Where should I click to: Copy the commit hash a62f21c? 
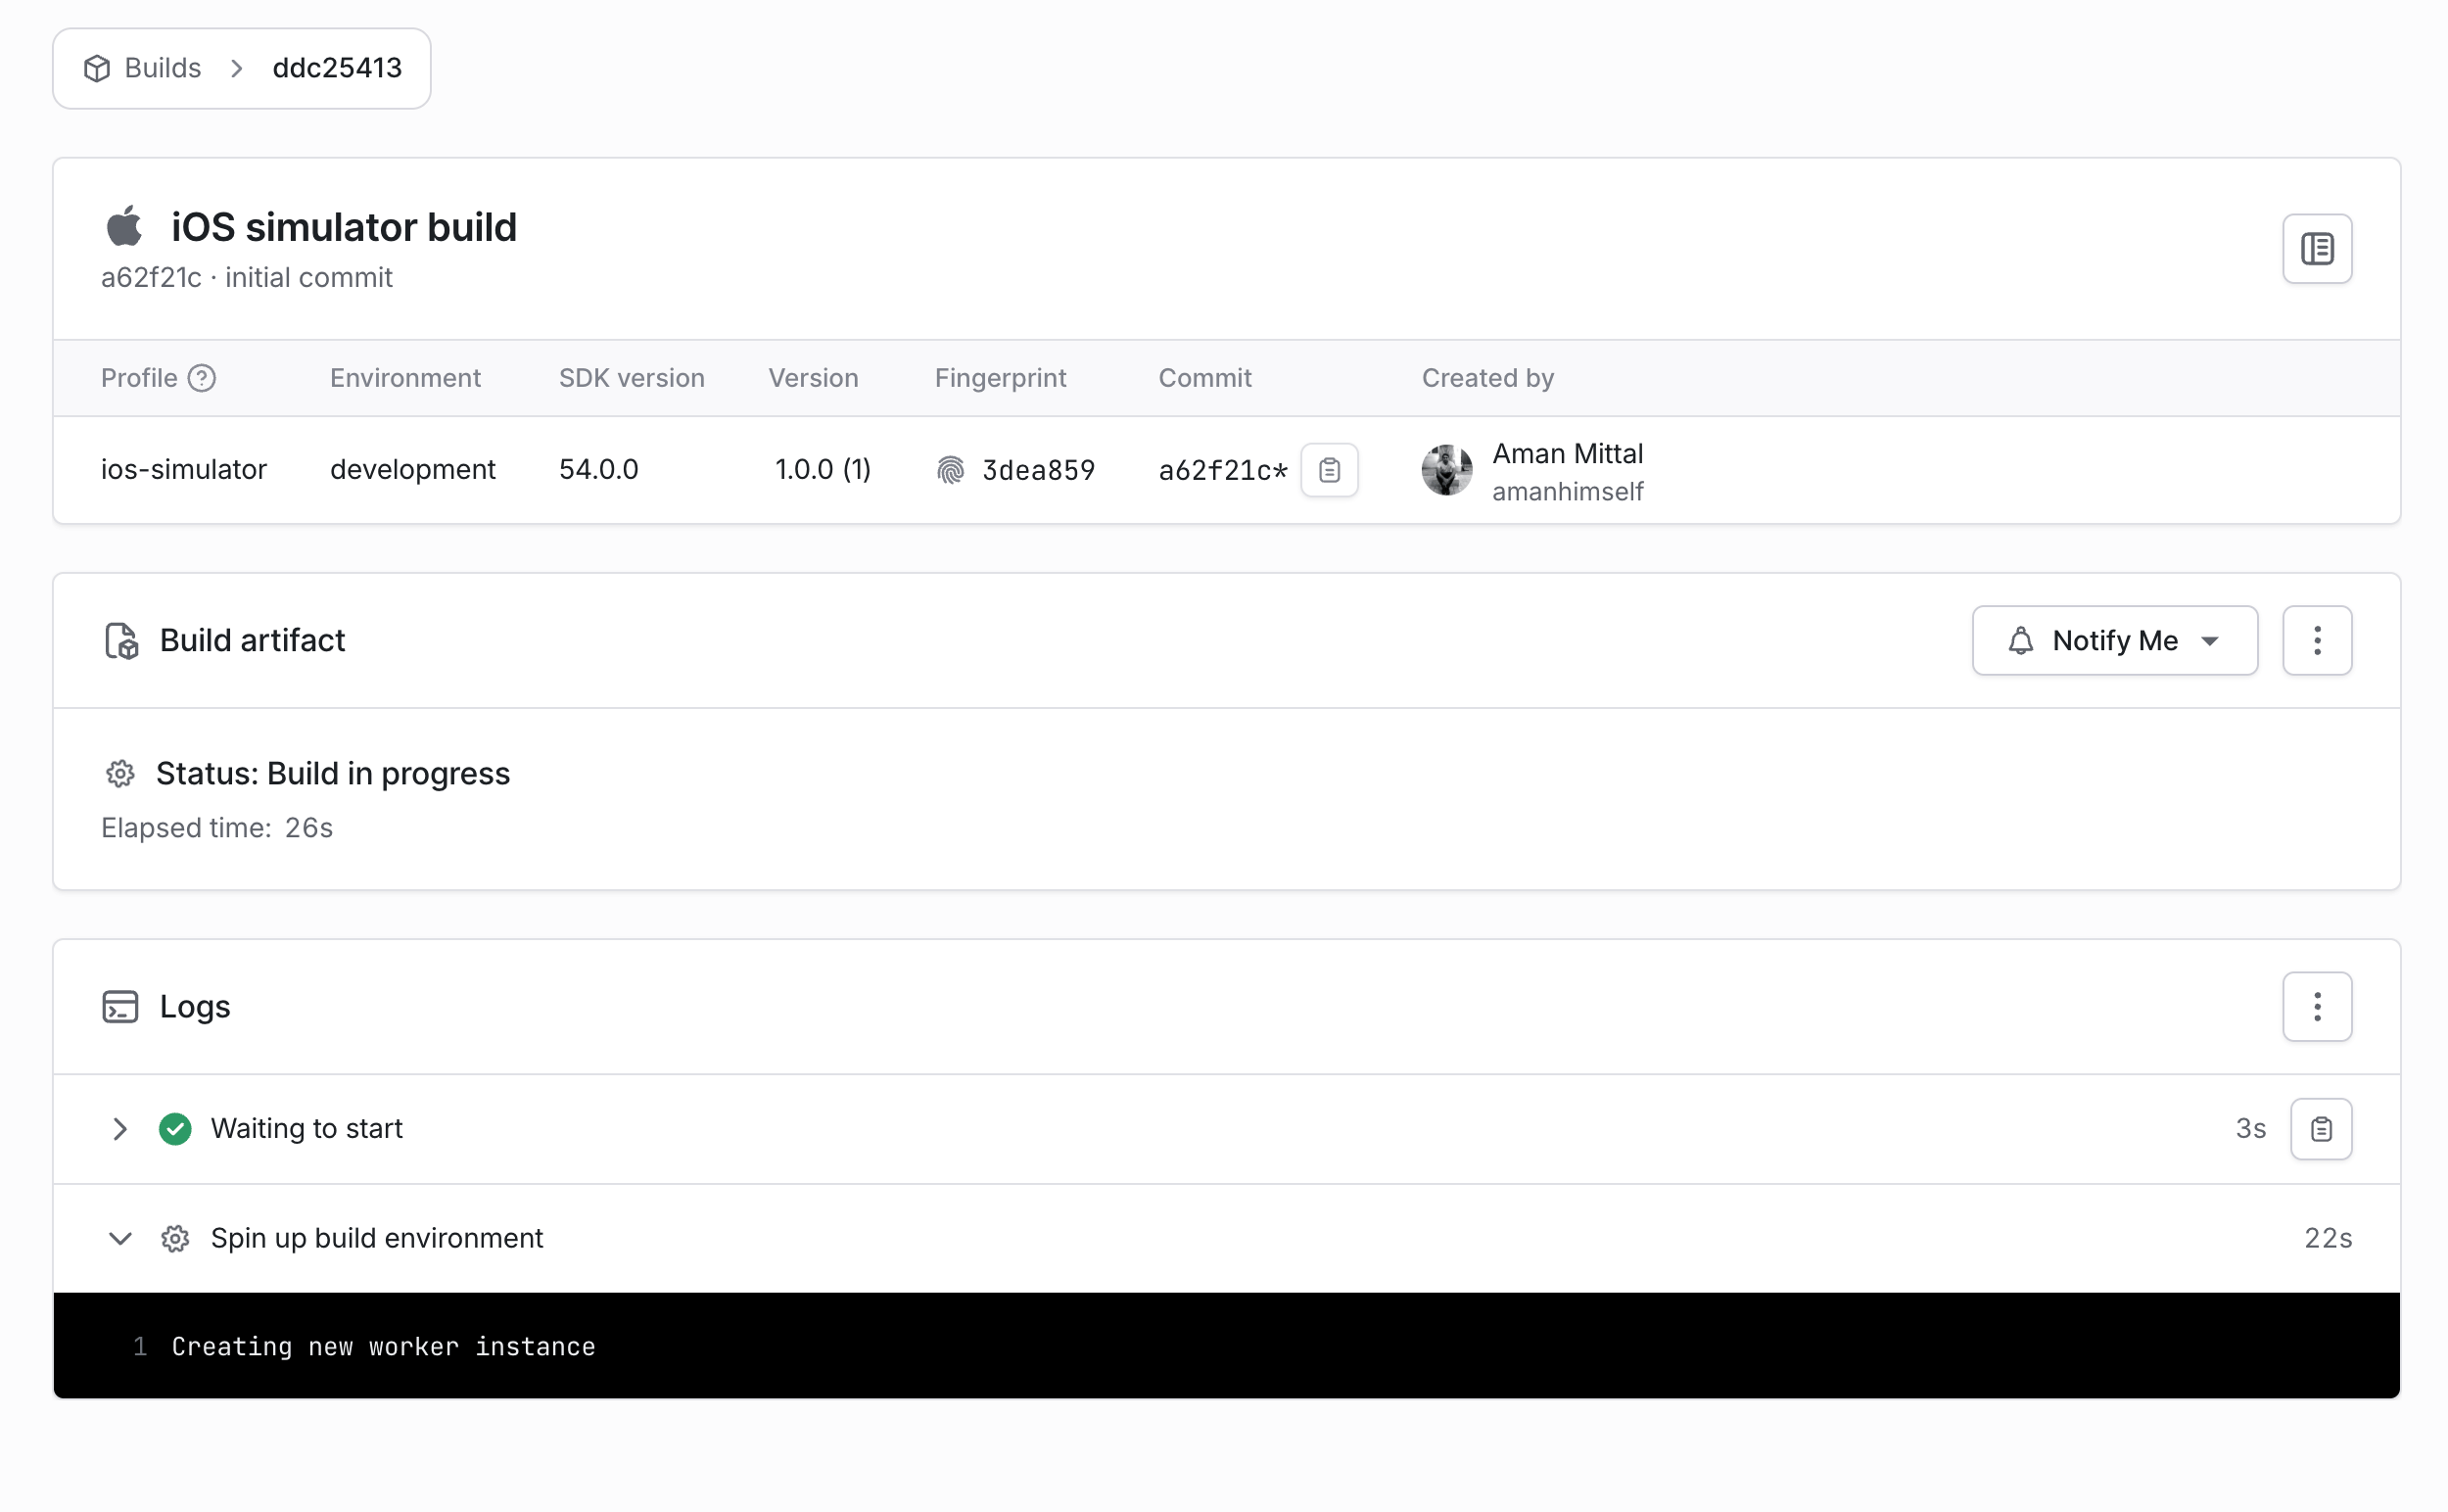coord(1328,470)
